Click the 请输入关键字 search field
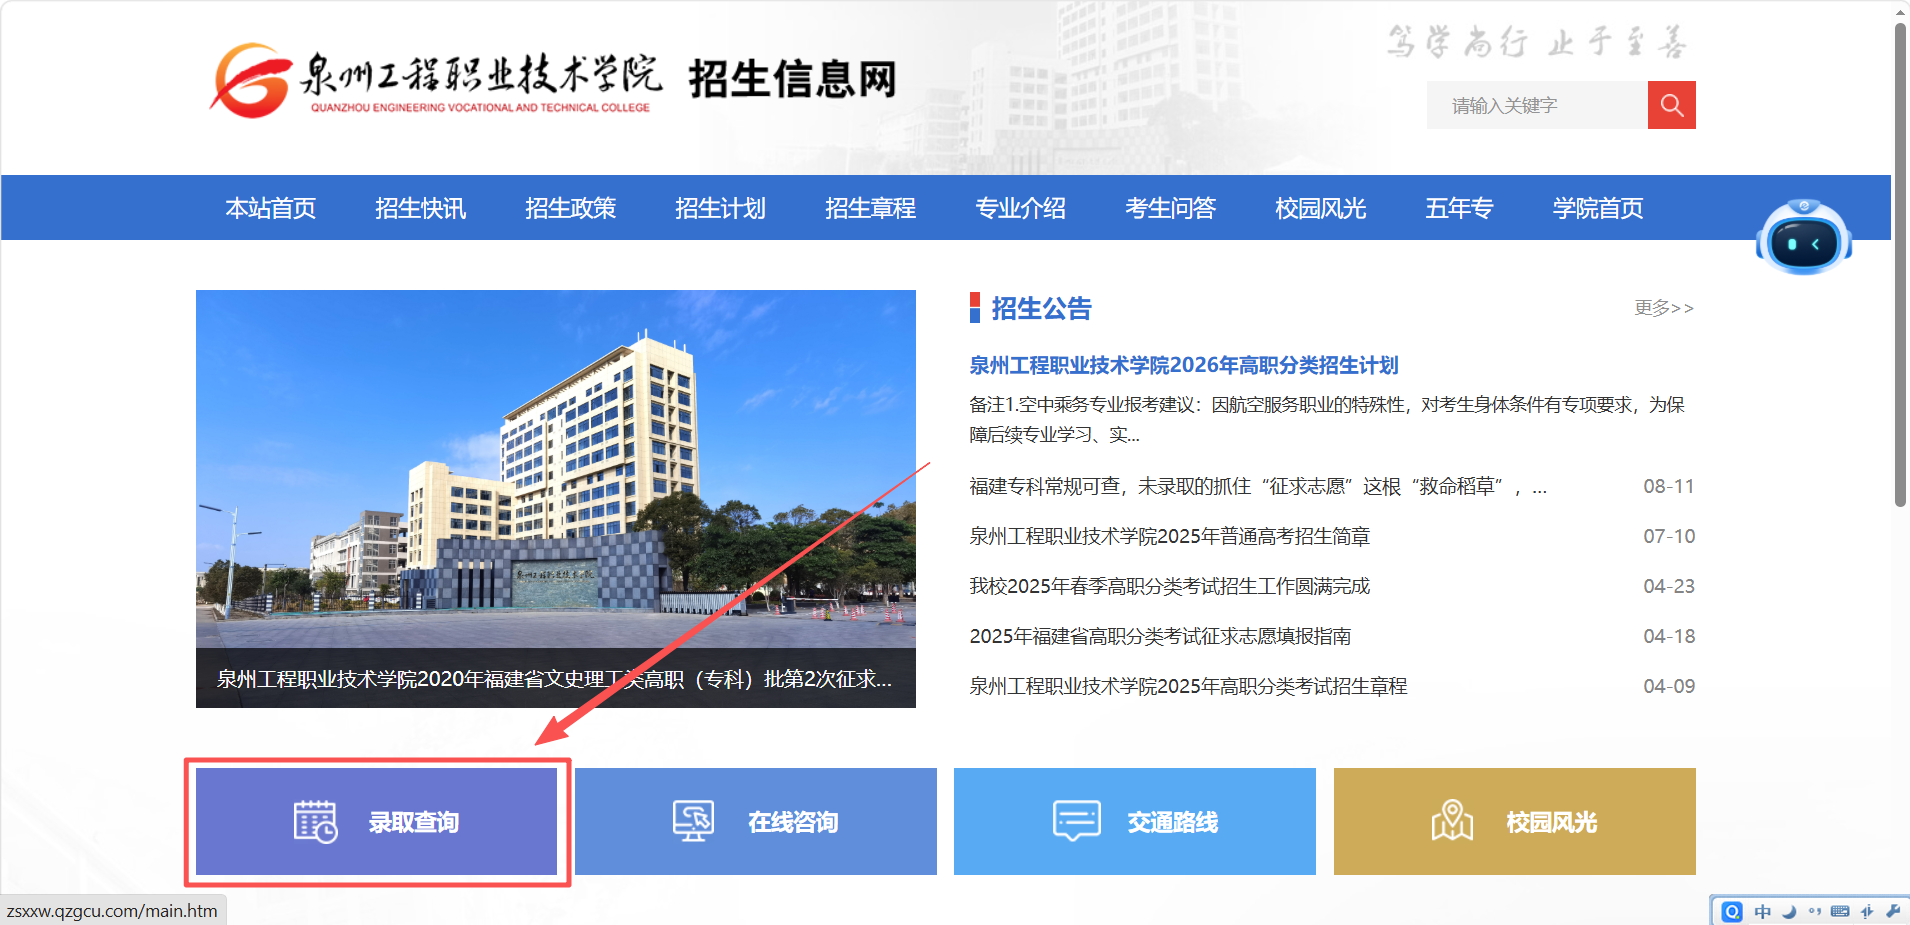1910x925 pixels. pos(1537,105)
